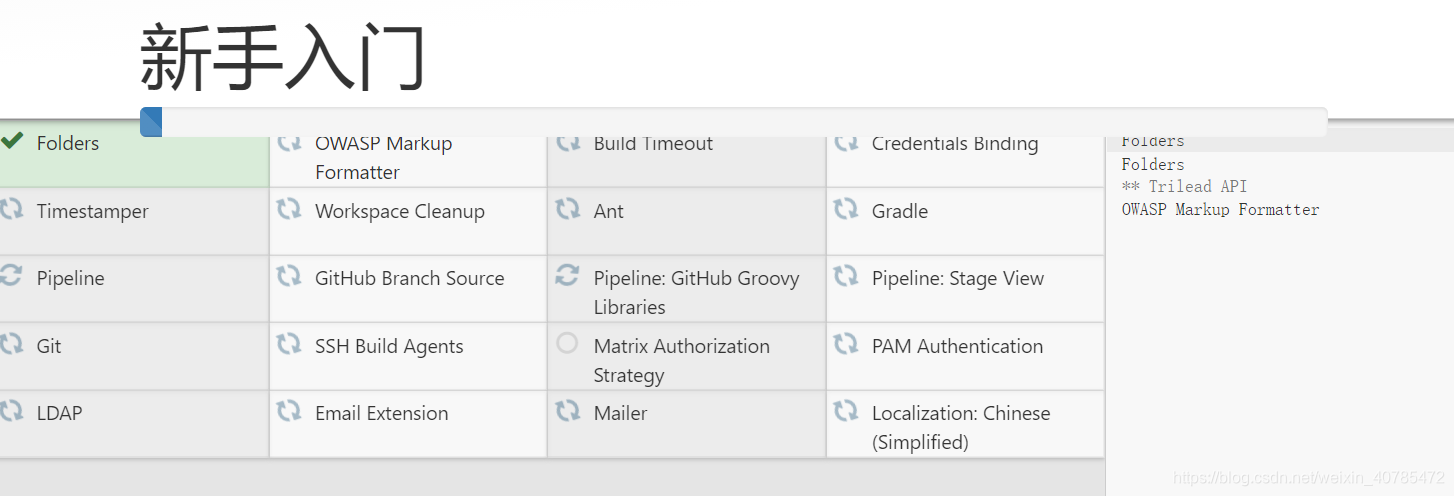Image resolution: width=1454 pixels, height=496 pixels.
Task: Click the sync icon next to PAM Authentication
Action: click(846, 344)
